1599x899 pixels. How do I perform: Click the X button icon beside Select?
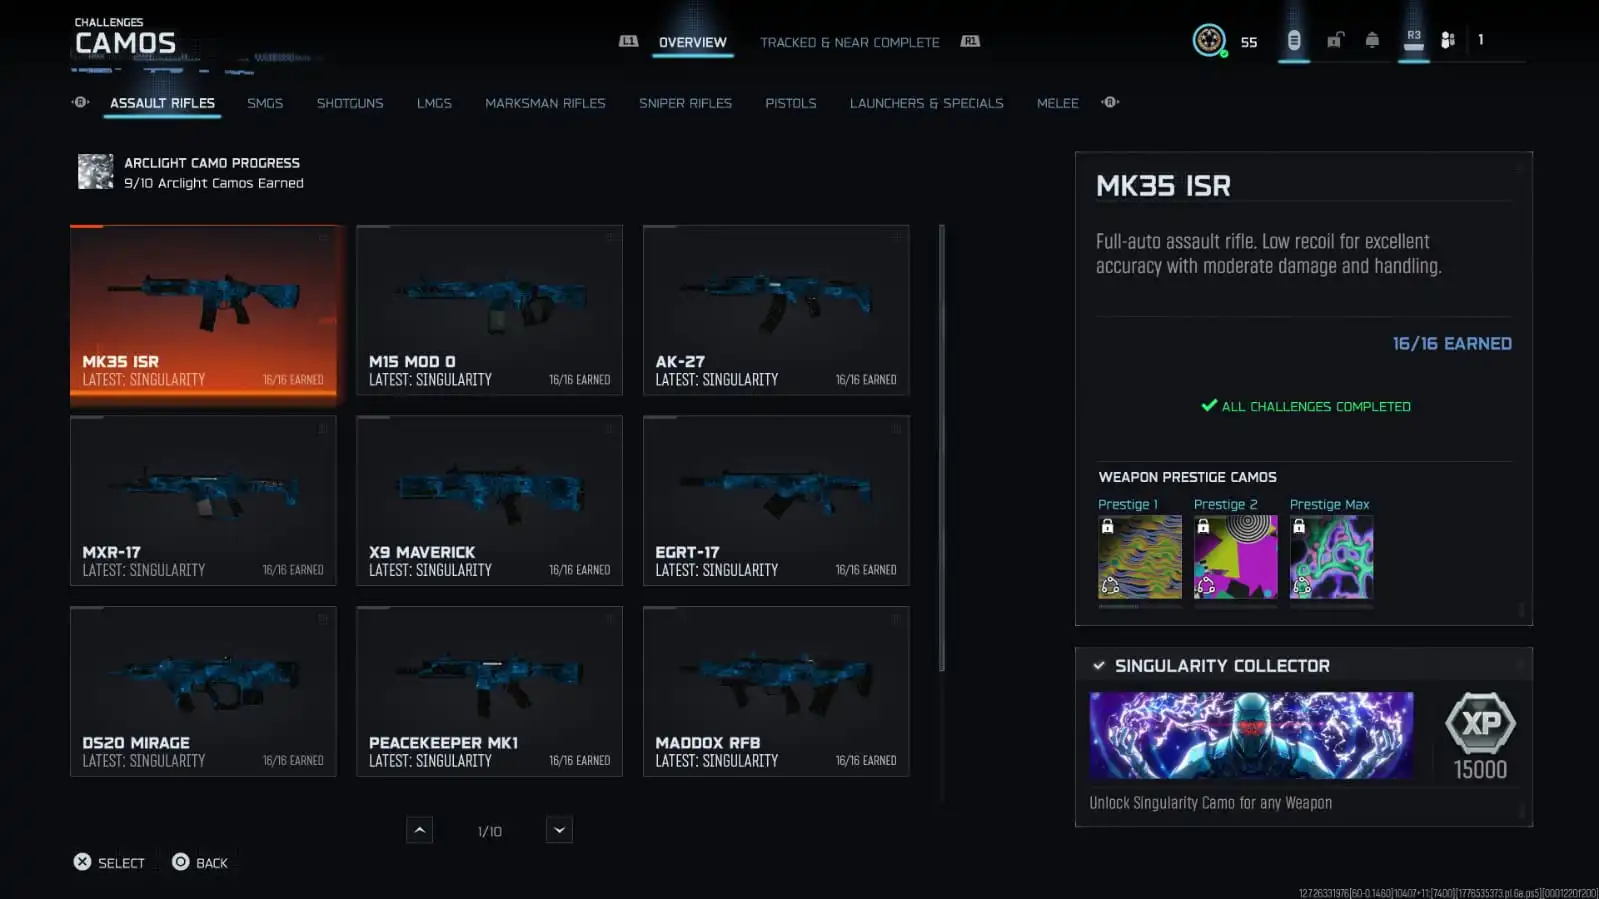pyautogui.click(x=82, y=862)
